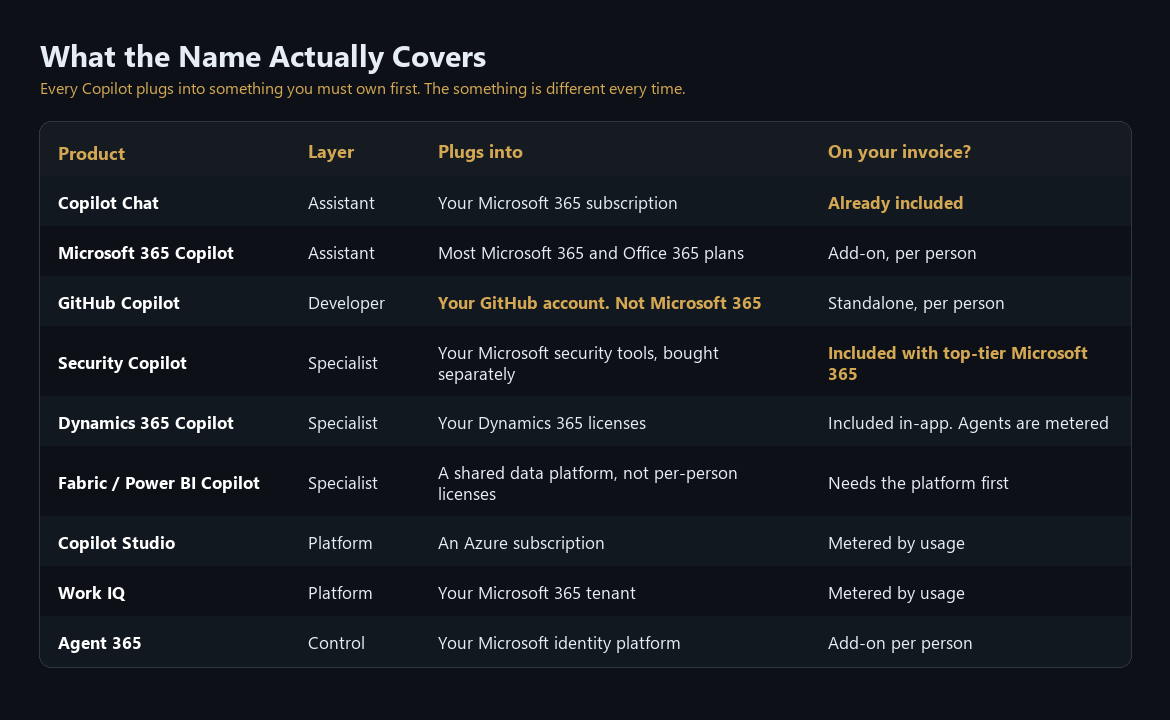Image resolution: width=1170 pixels, height=720 pixels.
Task: Click the 'Copilot Studio' product name
Action: [x=116, y=543]
